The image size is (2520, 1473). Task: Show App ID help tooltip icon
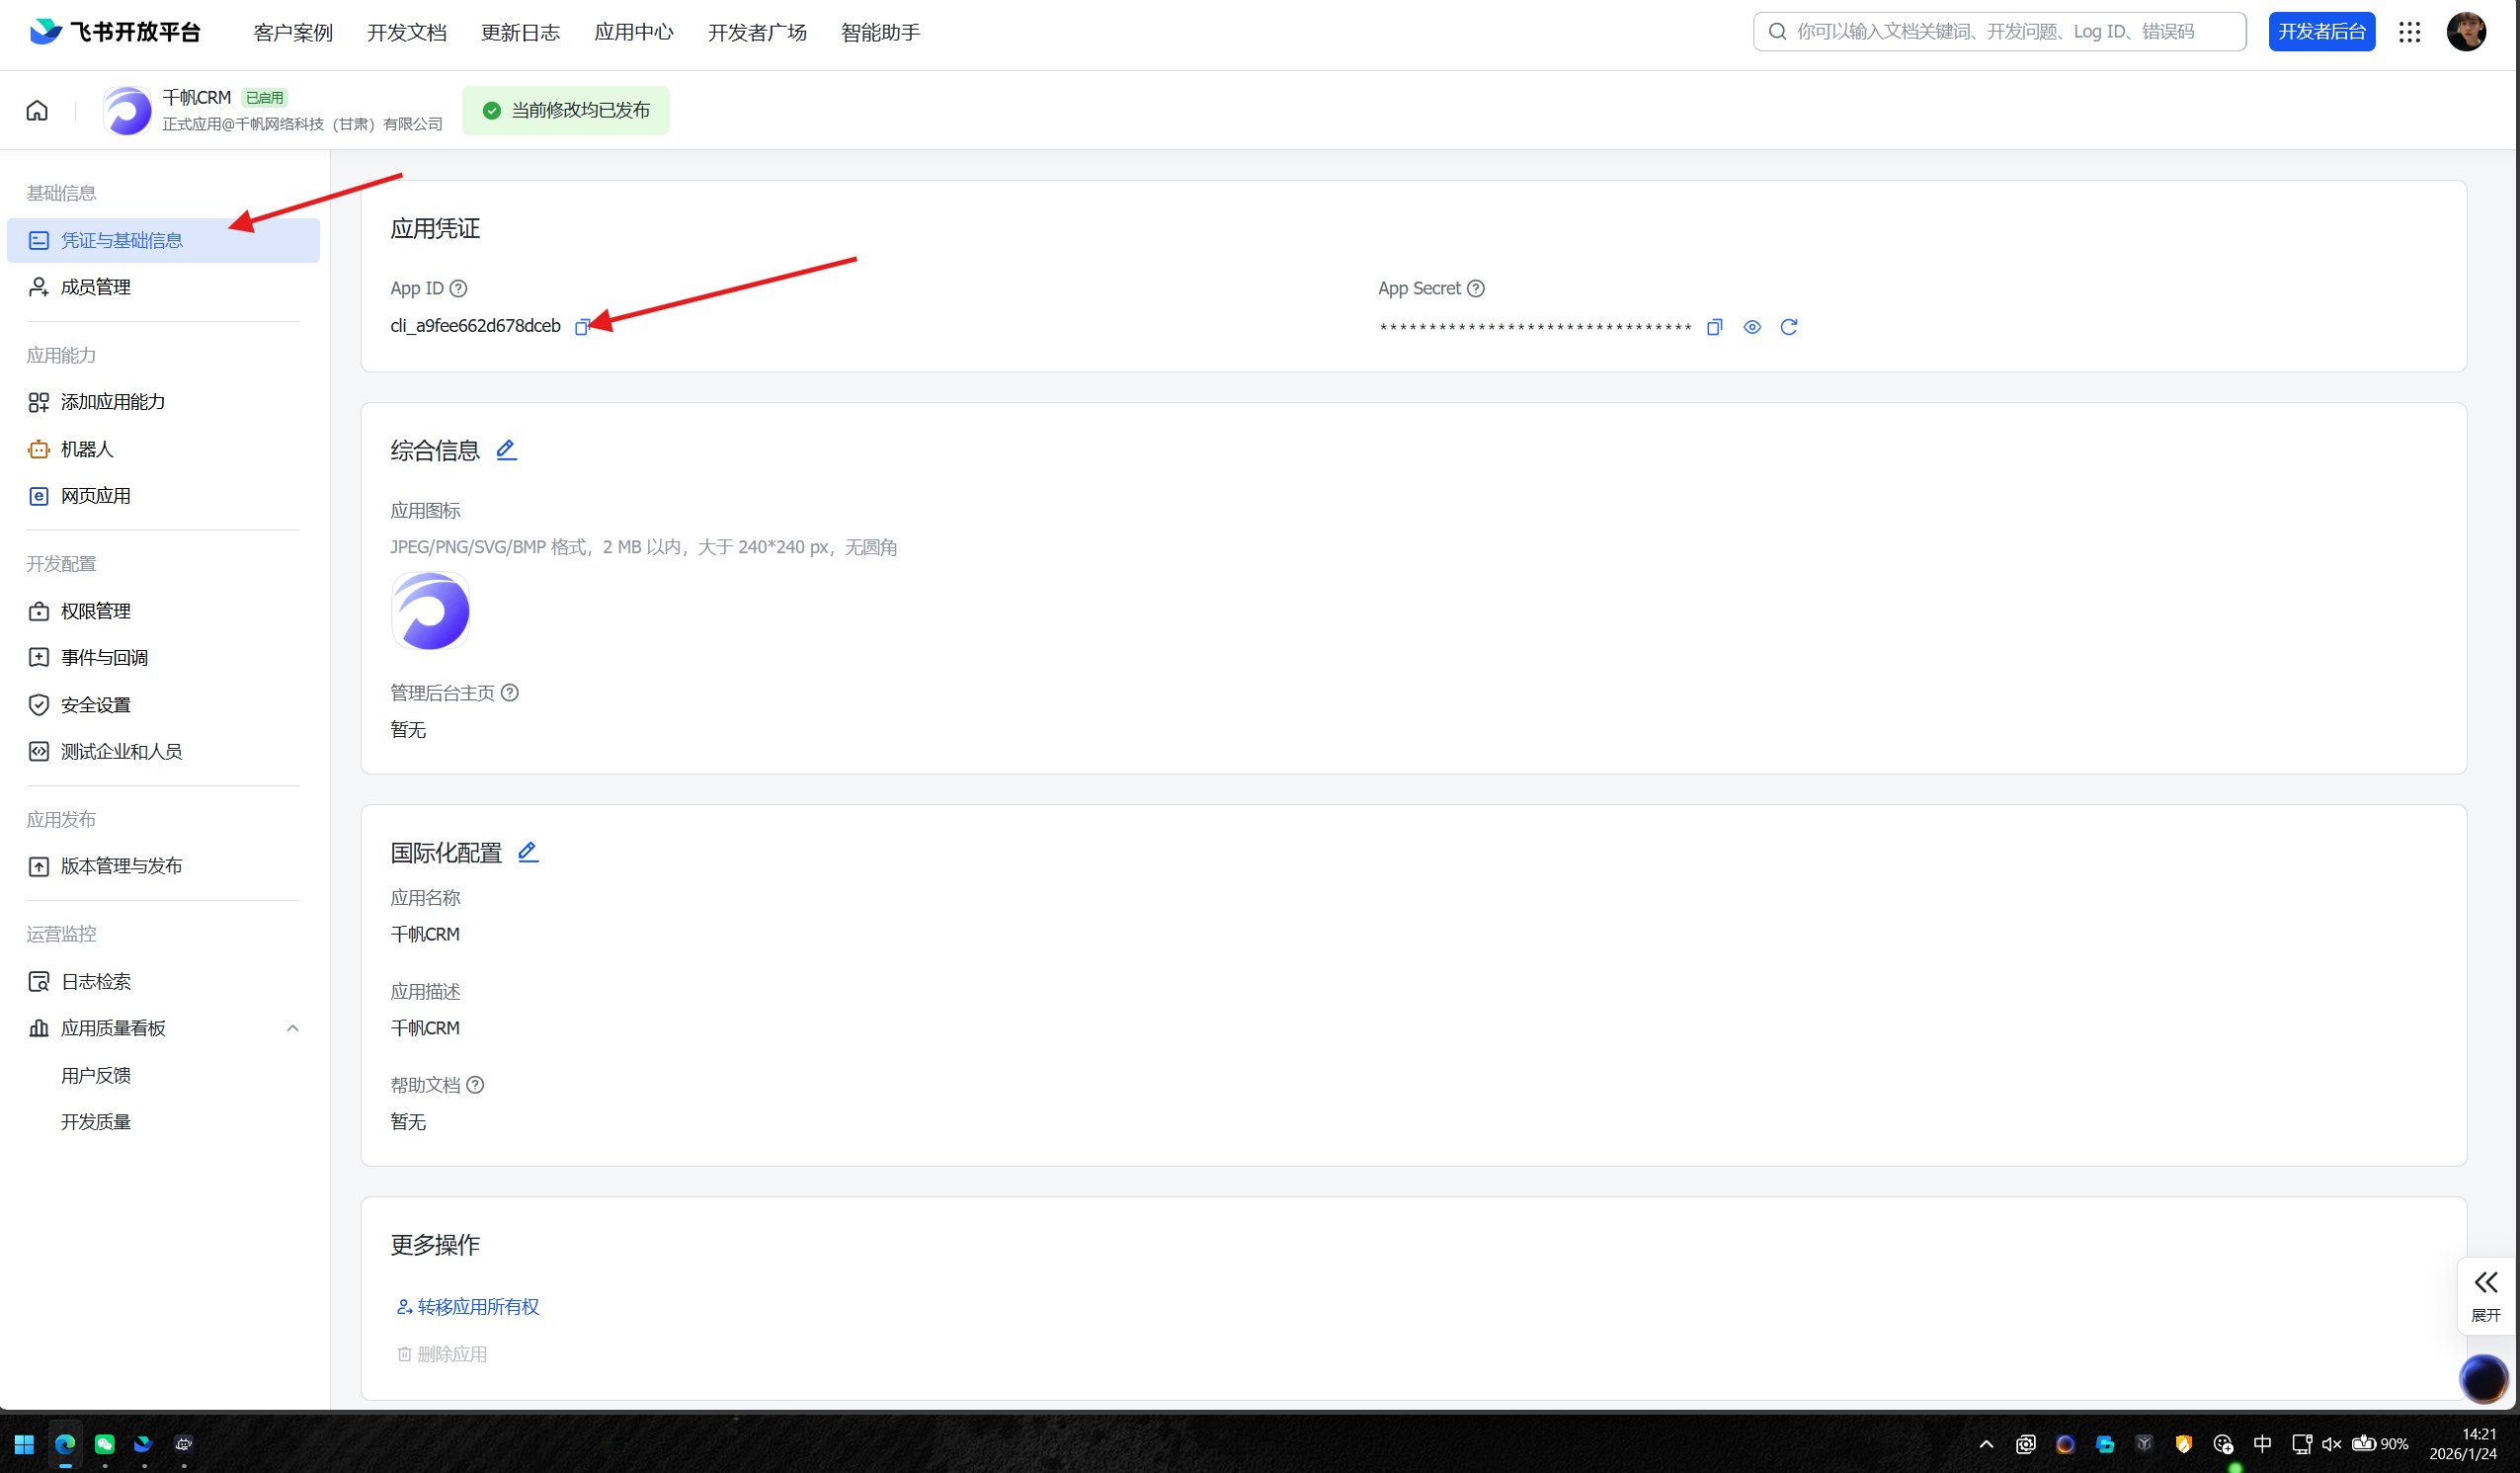pos(458,288)
